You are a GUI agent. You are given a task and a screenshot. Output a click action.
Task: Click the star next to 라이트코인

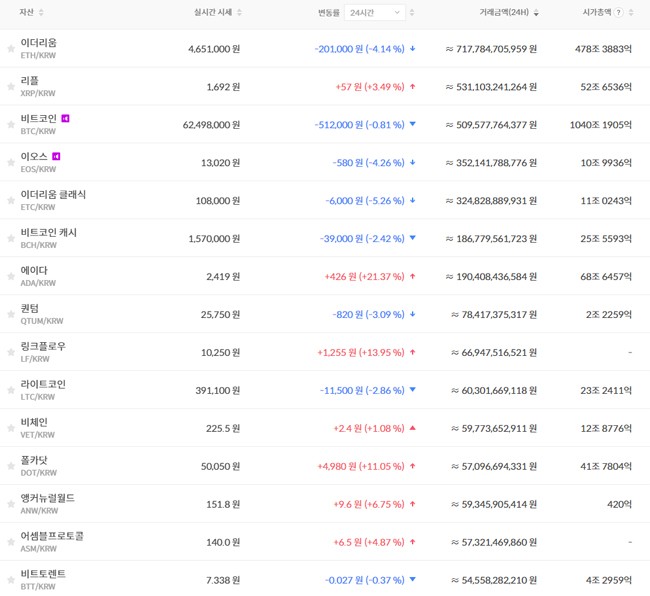11,390
